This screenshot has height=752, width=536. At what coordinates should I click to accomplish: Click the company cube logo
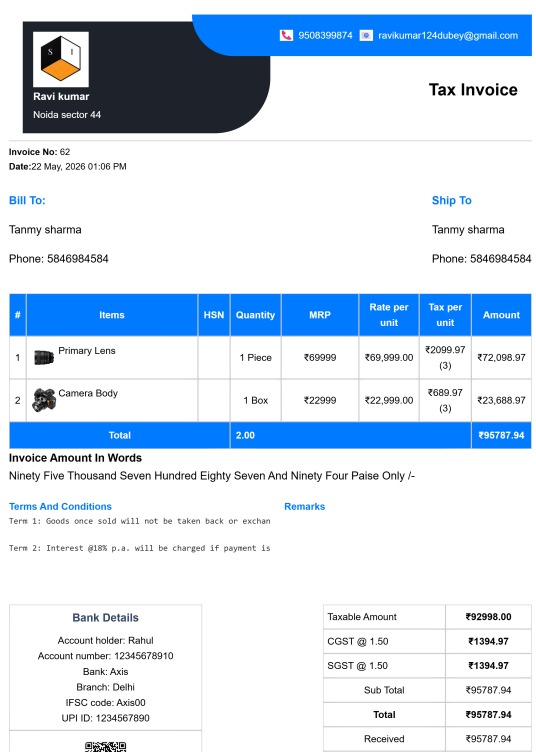point(61,59)
